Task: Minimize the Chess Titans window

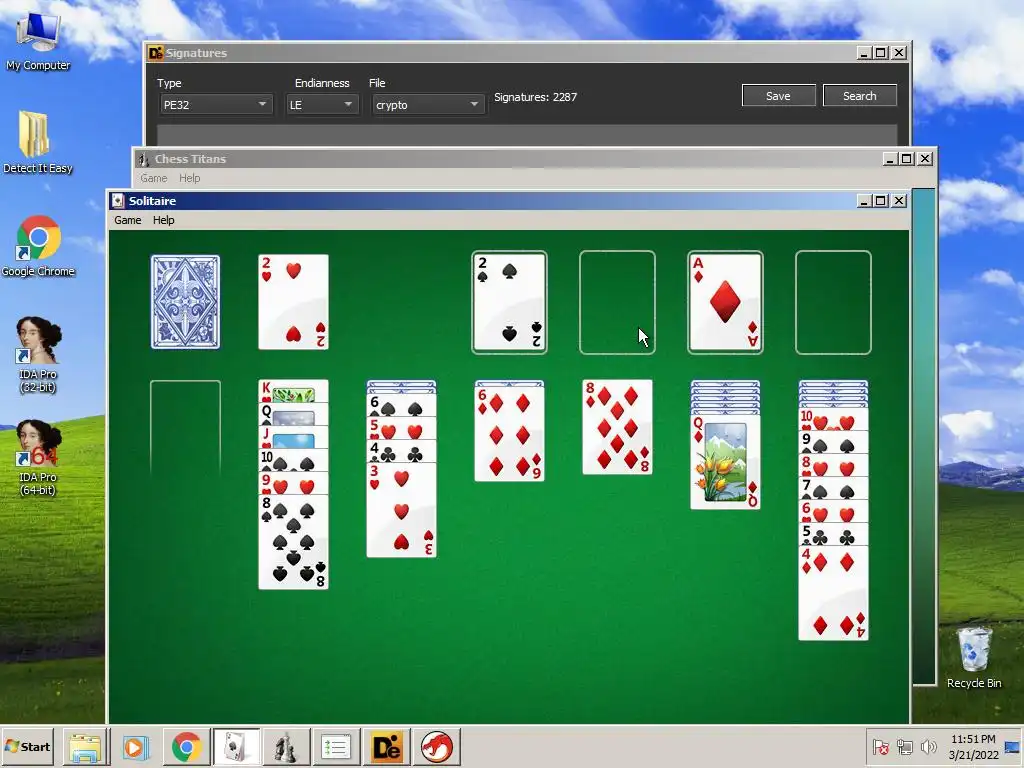Action: [x=889, y=159]
